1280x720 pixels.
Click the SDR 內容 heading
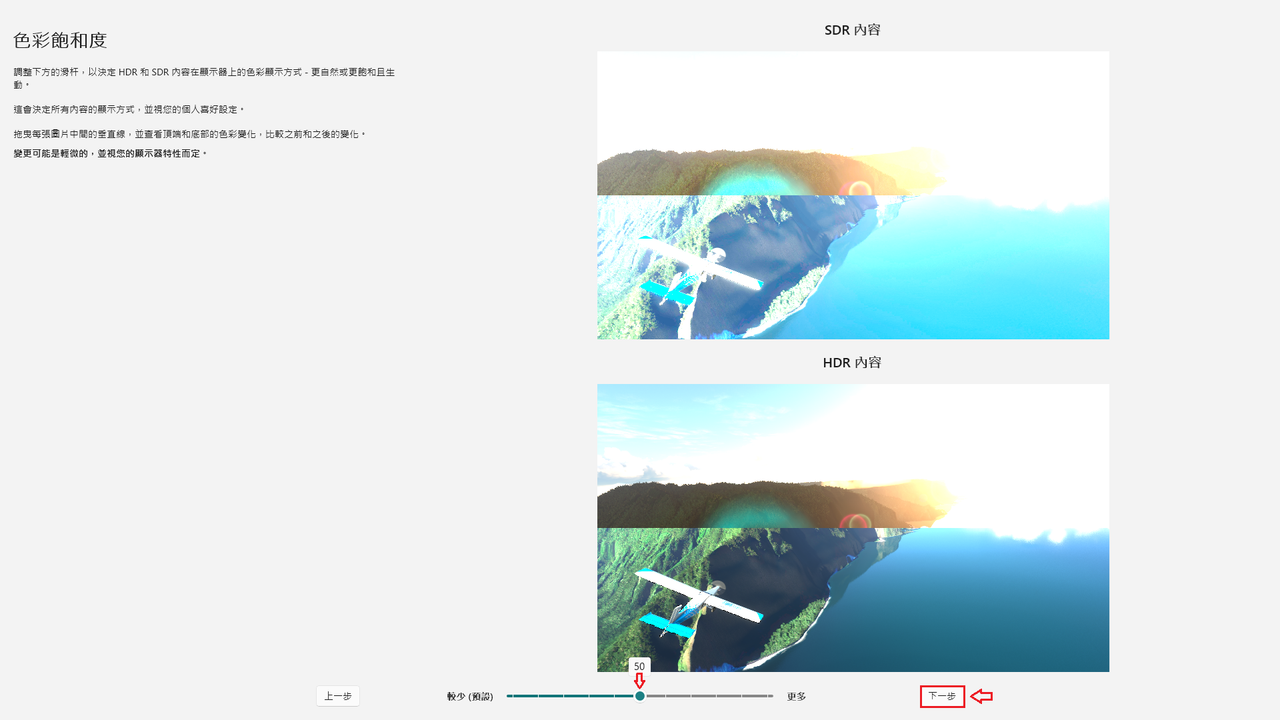click(x=852, y=30)
